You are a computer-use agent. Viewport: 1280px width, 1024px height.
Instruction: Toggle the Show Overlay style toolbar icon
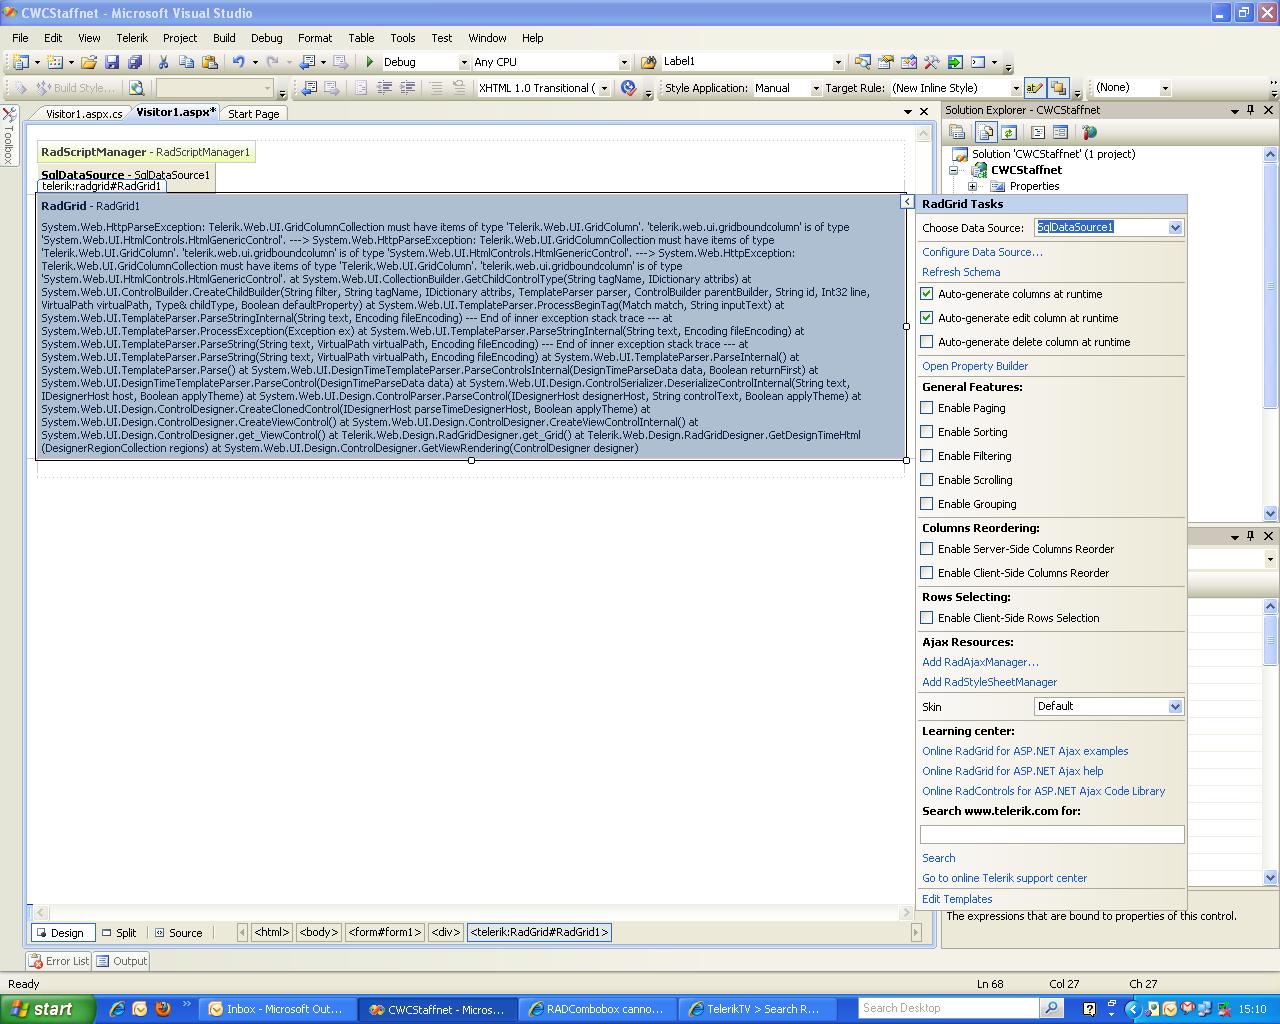pyautogui.click(x=1058, y=88)
